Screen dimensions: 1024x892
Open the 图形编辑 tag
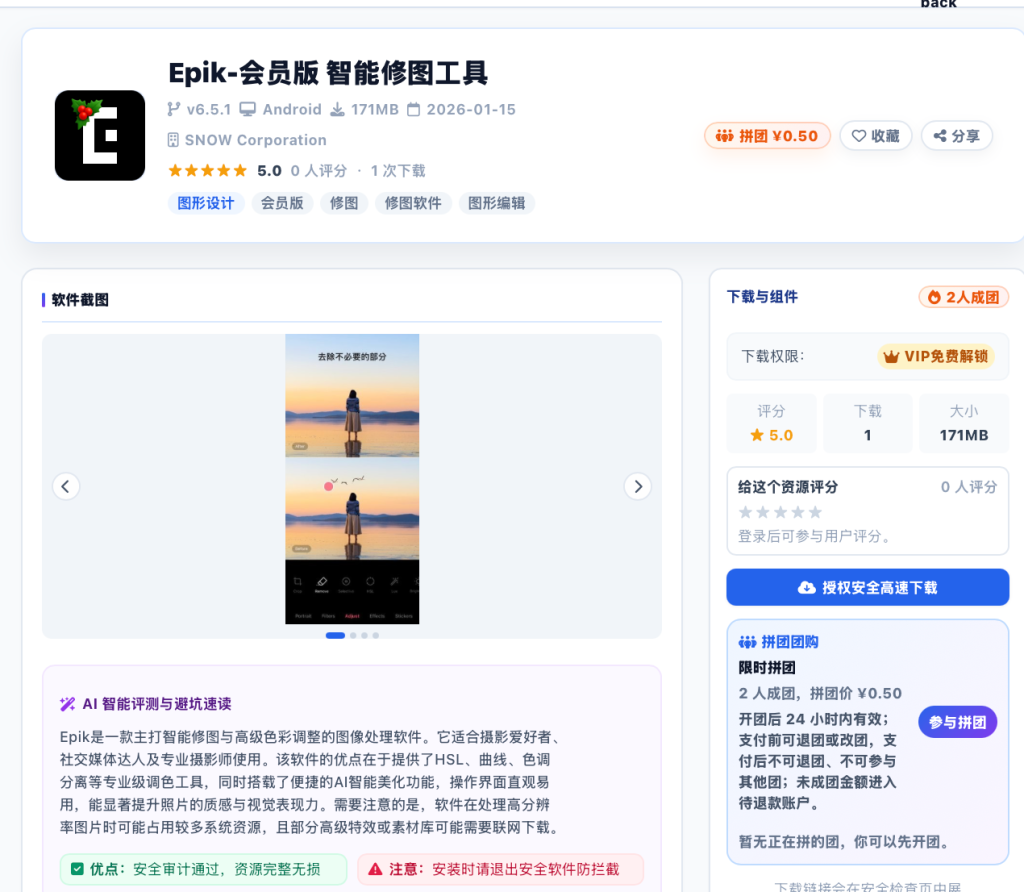(x=496, y=203)
